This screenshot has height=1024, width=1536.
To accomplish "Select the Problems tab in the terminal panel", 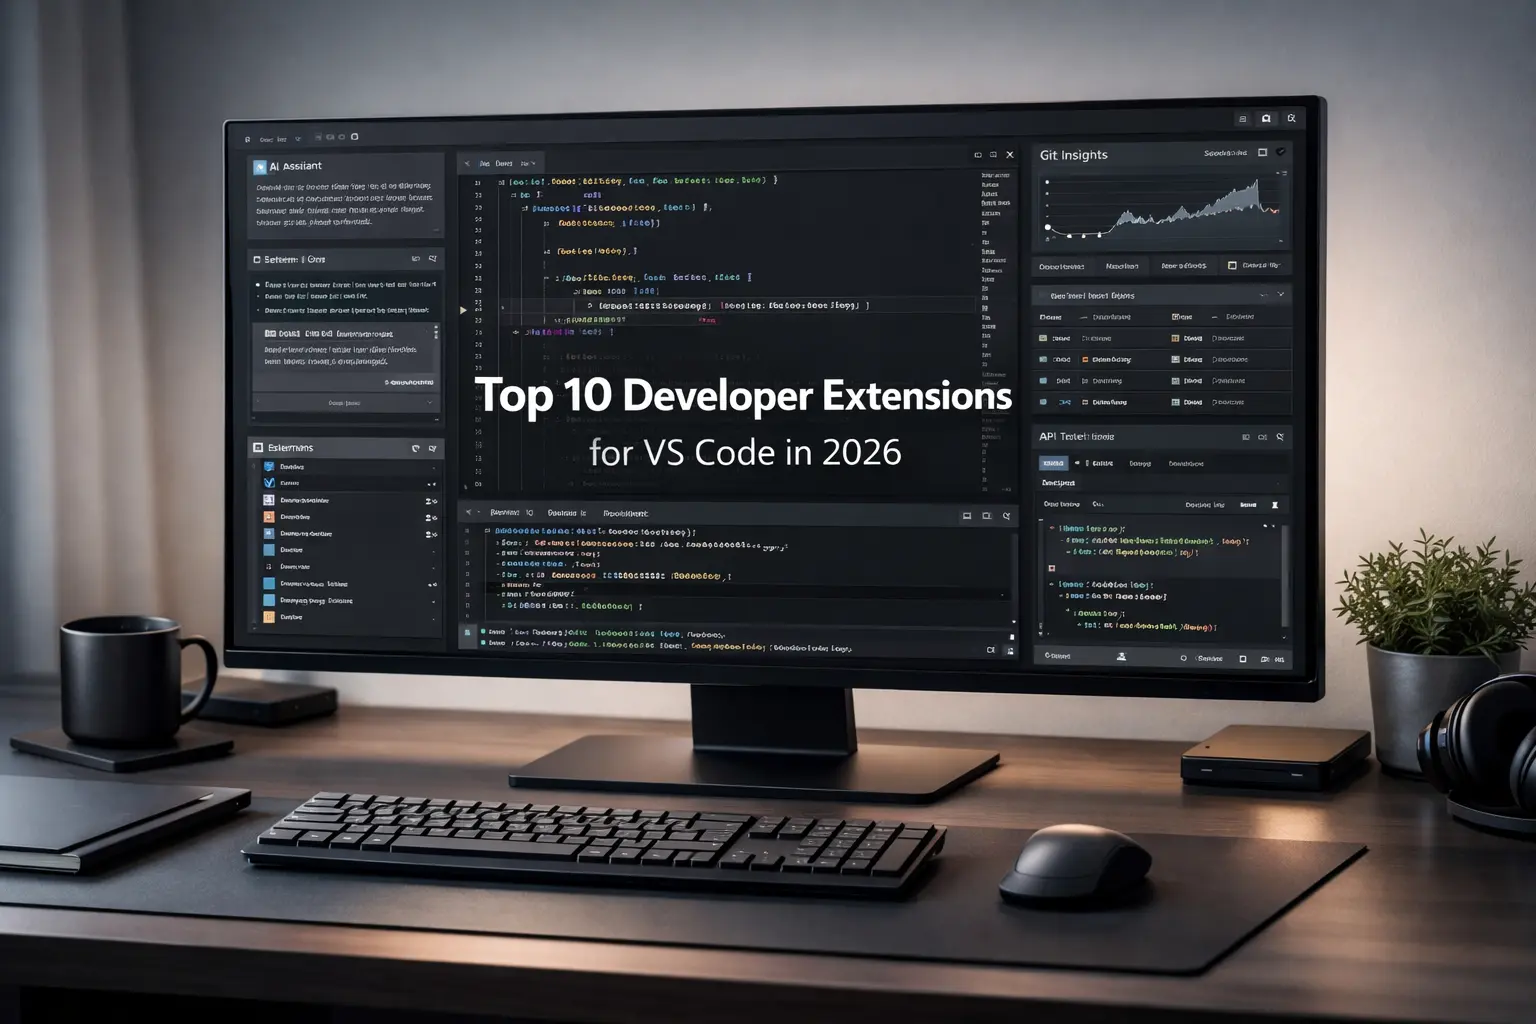I will [626, 514].
